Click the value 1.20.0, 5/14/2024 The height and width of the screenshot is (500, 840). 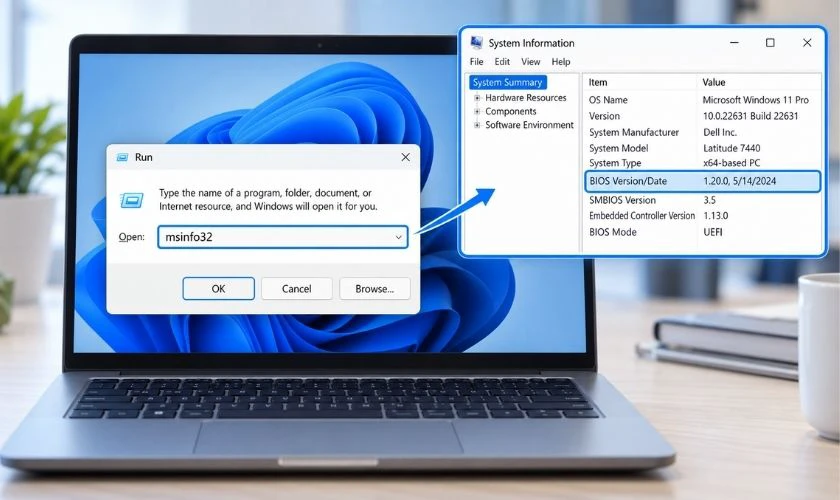click(x=739, y=181)
